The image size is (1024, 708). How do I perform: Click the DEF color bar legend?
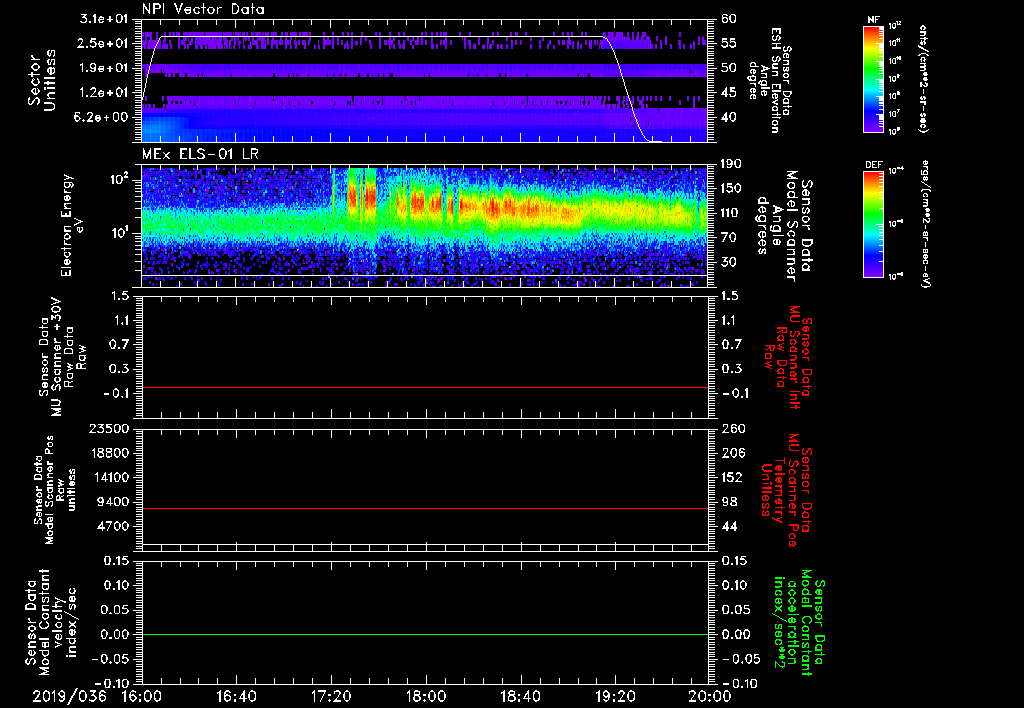[x=873, y=224]
